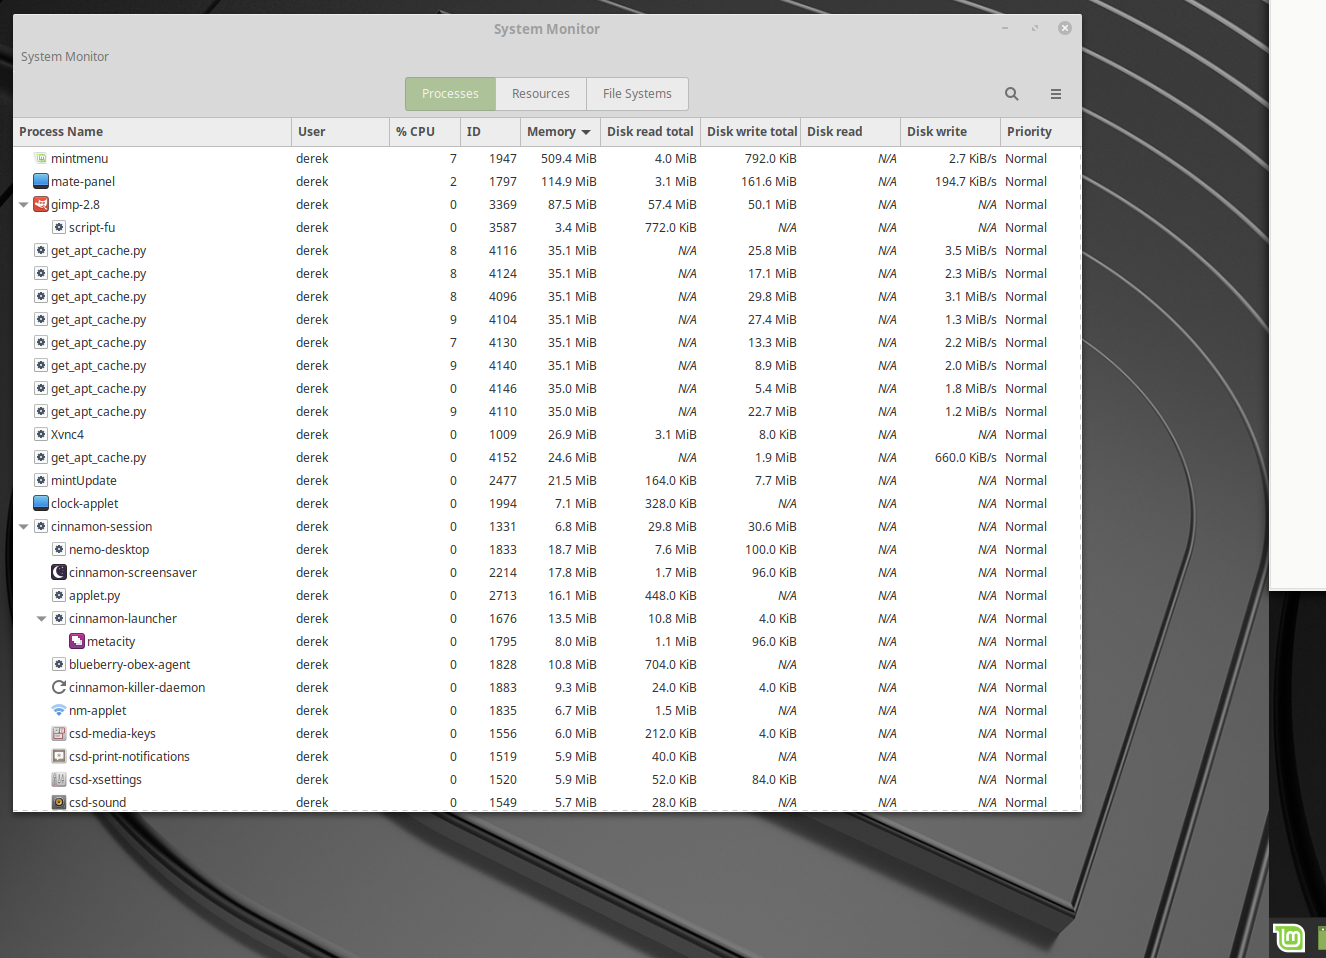Select the mintUpdate process name
Viewport: 1326px width, 958px height.
point(84,480)
